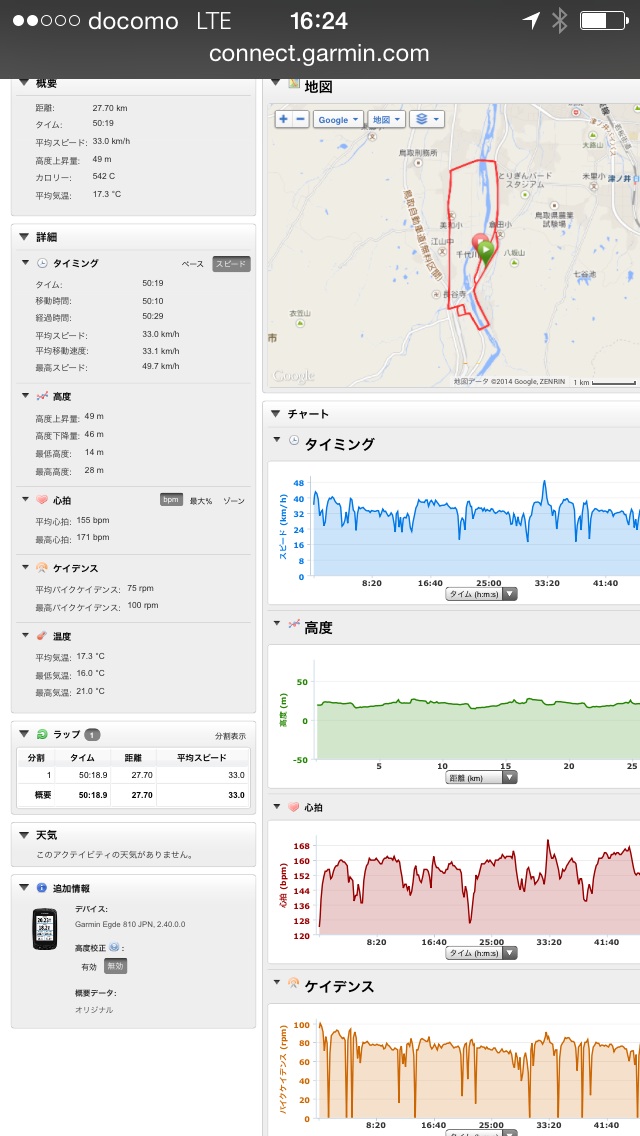
Task: Click the blue info icon beside 追加情報
Action: pos(41,888)
